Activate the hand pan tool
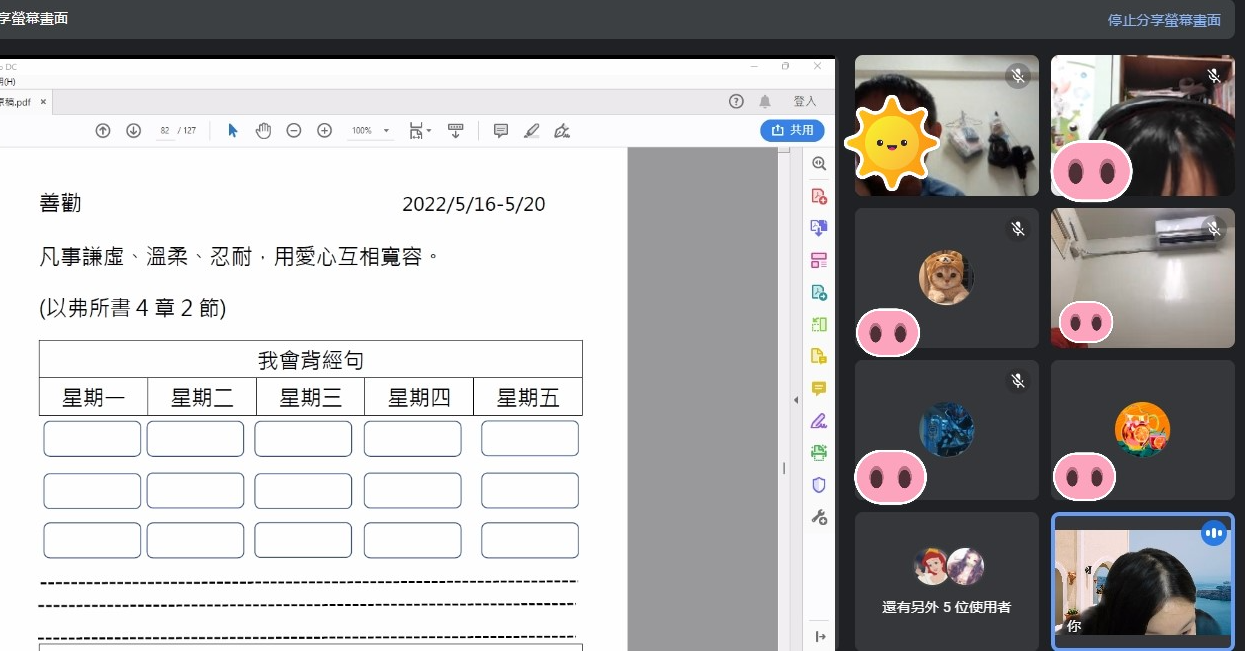Screen dimensions: 1245x652 point(263,131)
